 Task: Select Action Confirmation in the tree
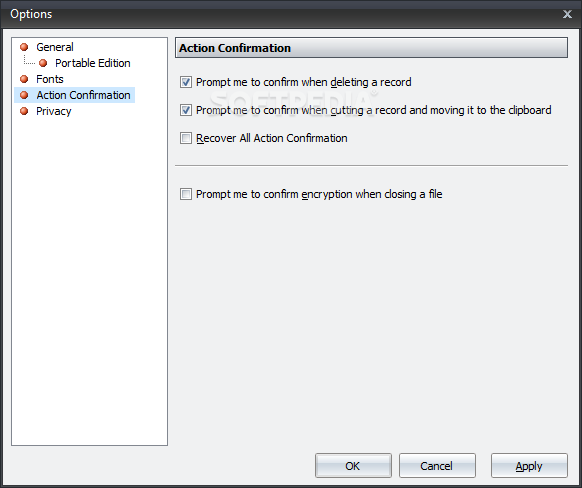click(83, 95)
